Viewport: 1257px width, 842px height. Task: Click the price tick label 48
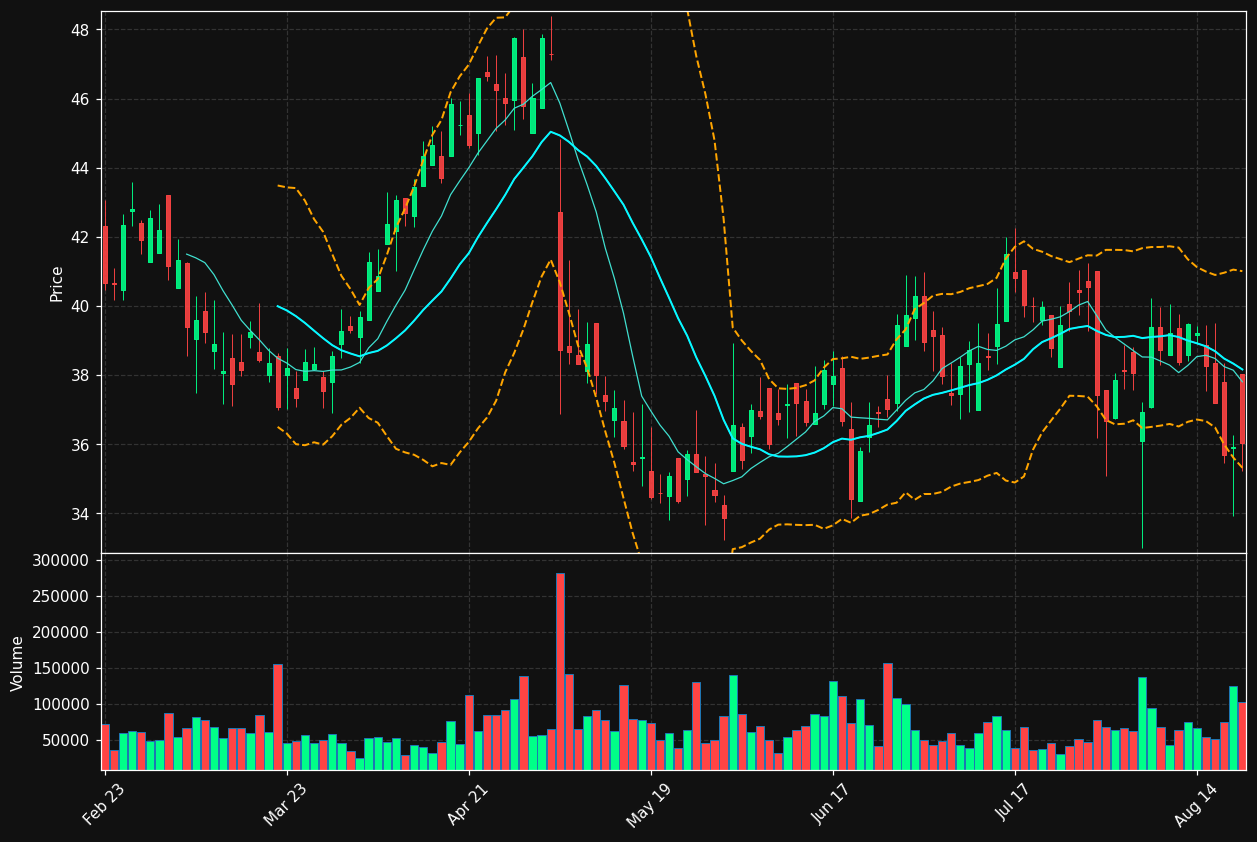80,30
